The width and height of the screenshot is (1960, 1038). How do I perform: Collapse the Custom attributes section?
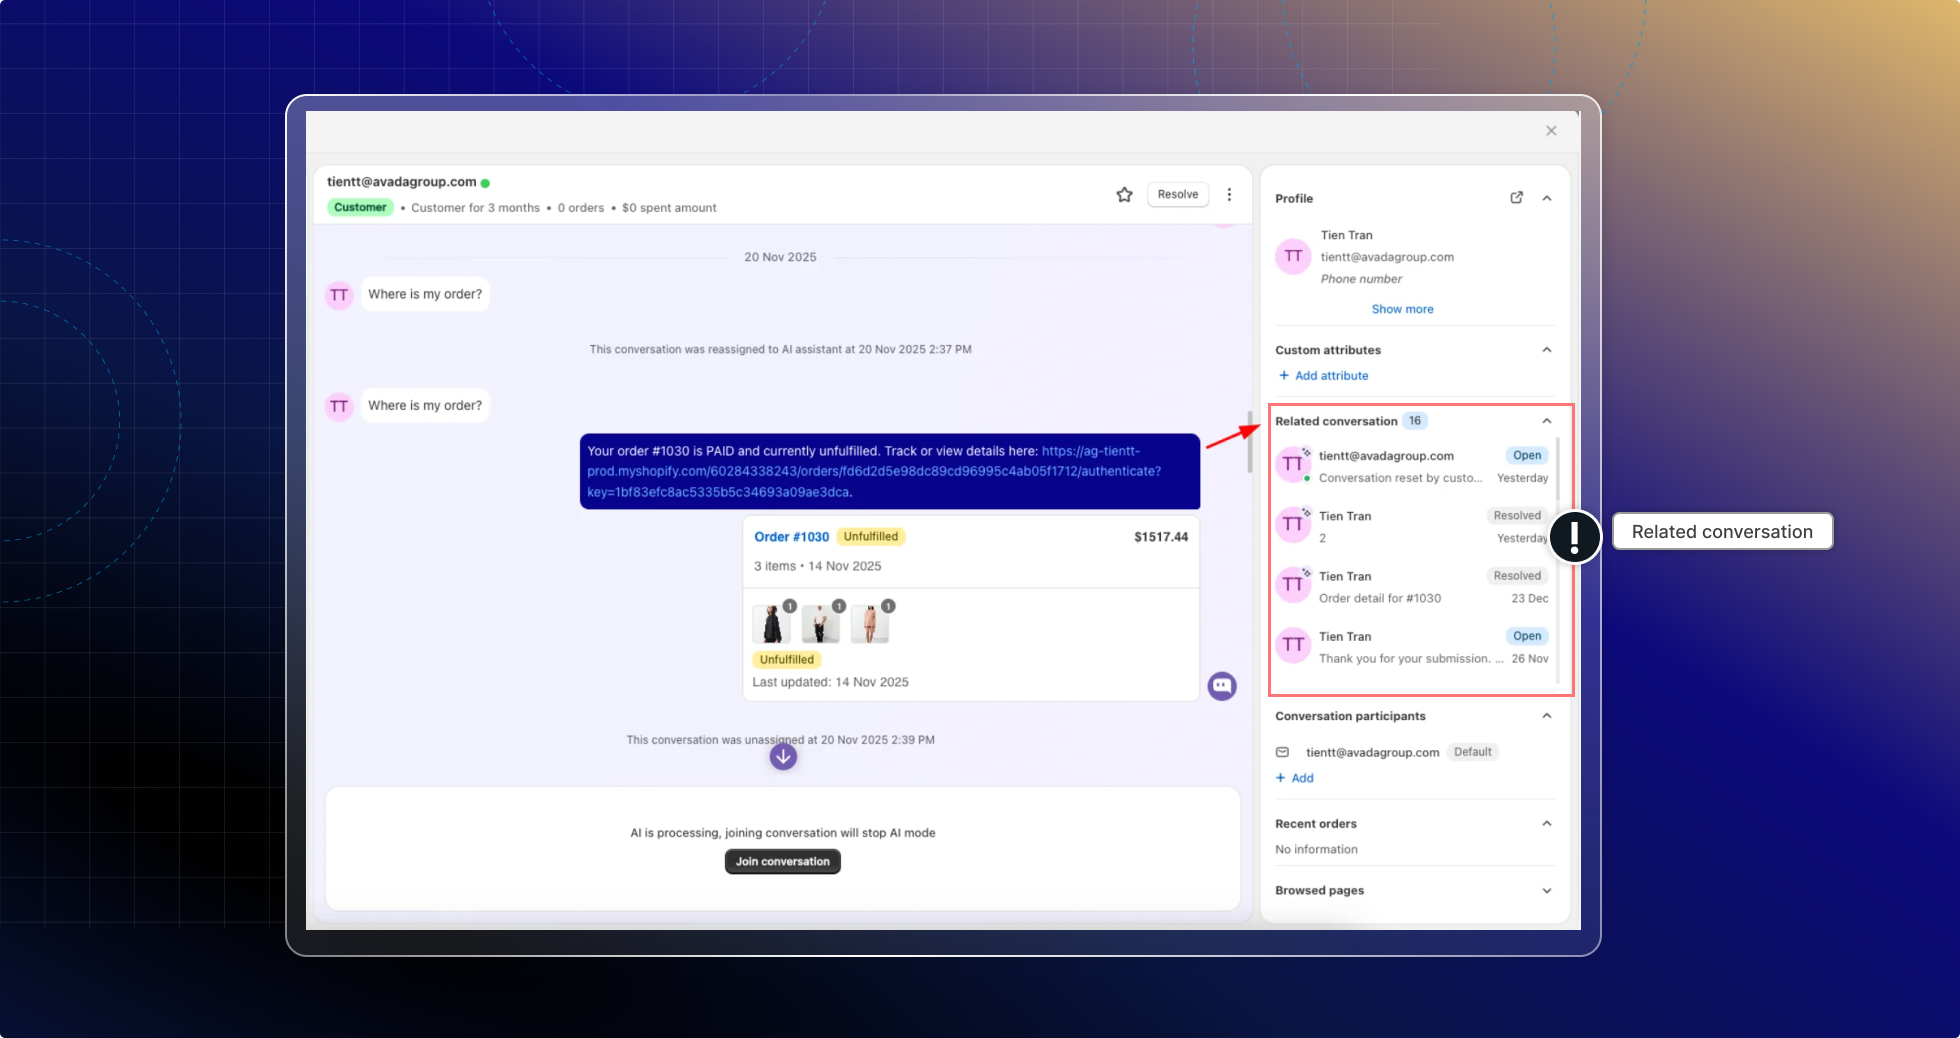[1547, 350]
